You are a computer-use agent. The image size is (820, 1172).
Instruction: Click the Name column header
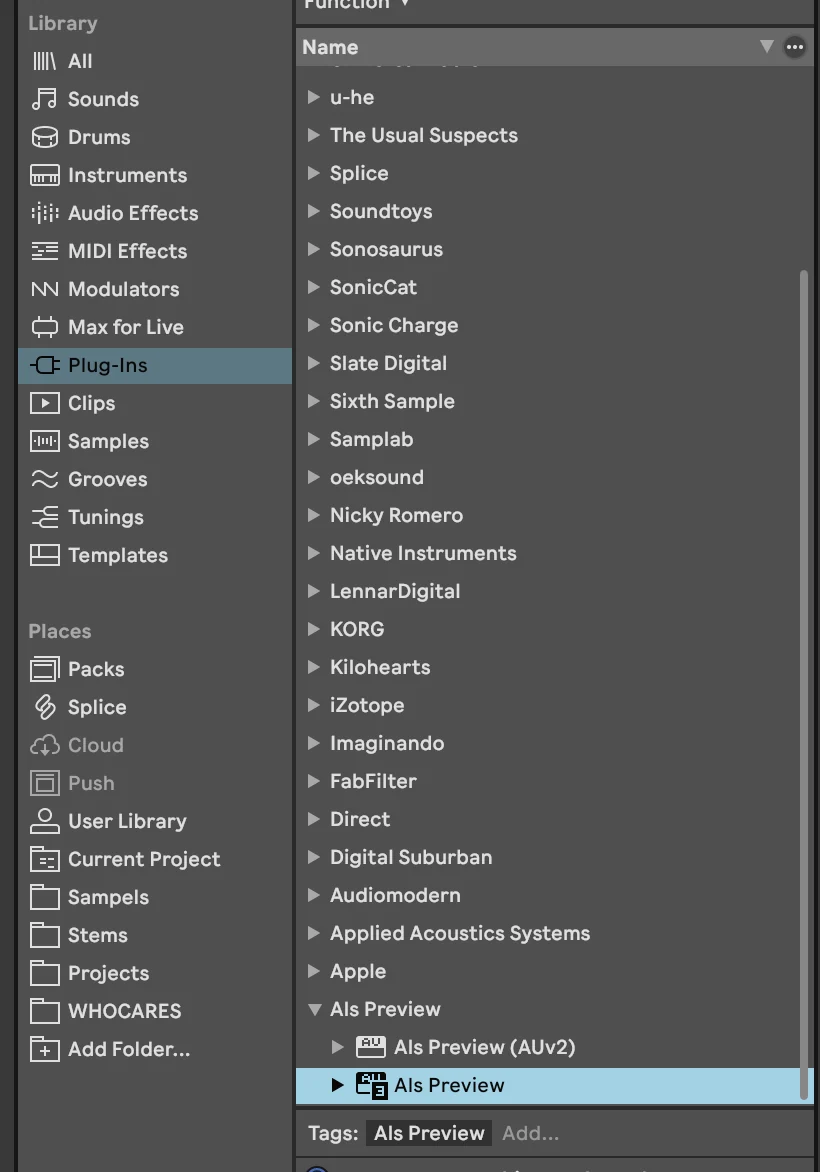click(x=555, y=47)
